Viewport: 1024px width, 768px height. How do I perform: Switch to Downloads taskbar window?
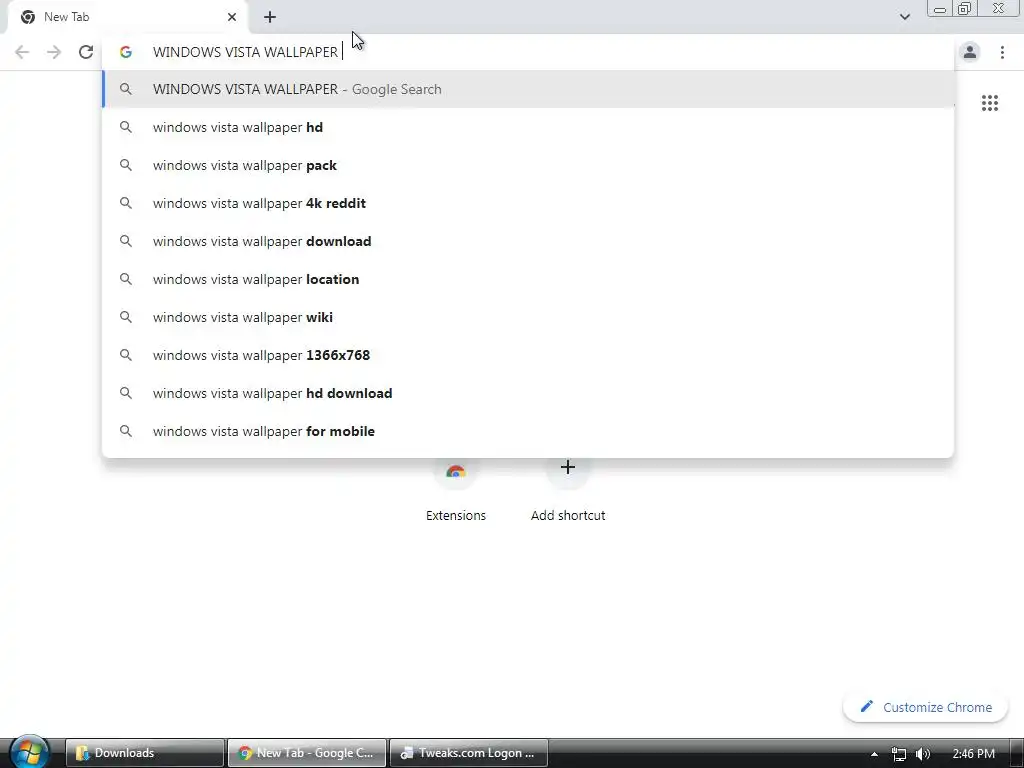(x=145, y=753)
